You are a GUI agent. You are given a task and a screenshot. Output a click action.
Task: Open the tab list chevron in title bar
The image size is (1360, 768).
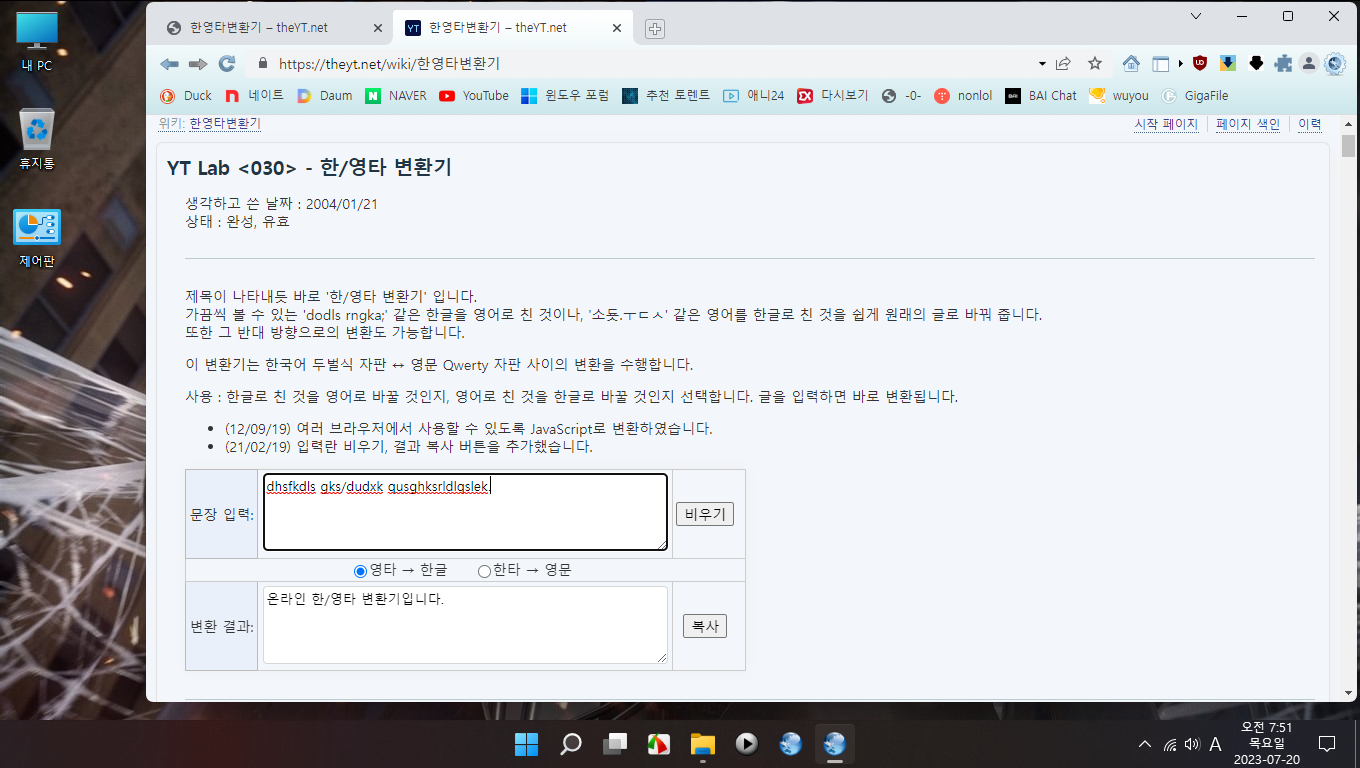point(1196,16)
